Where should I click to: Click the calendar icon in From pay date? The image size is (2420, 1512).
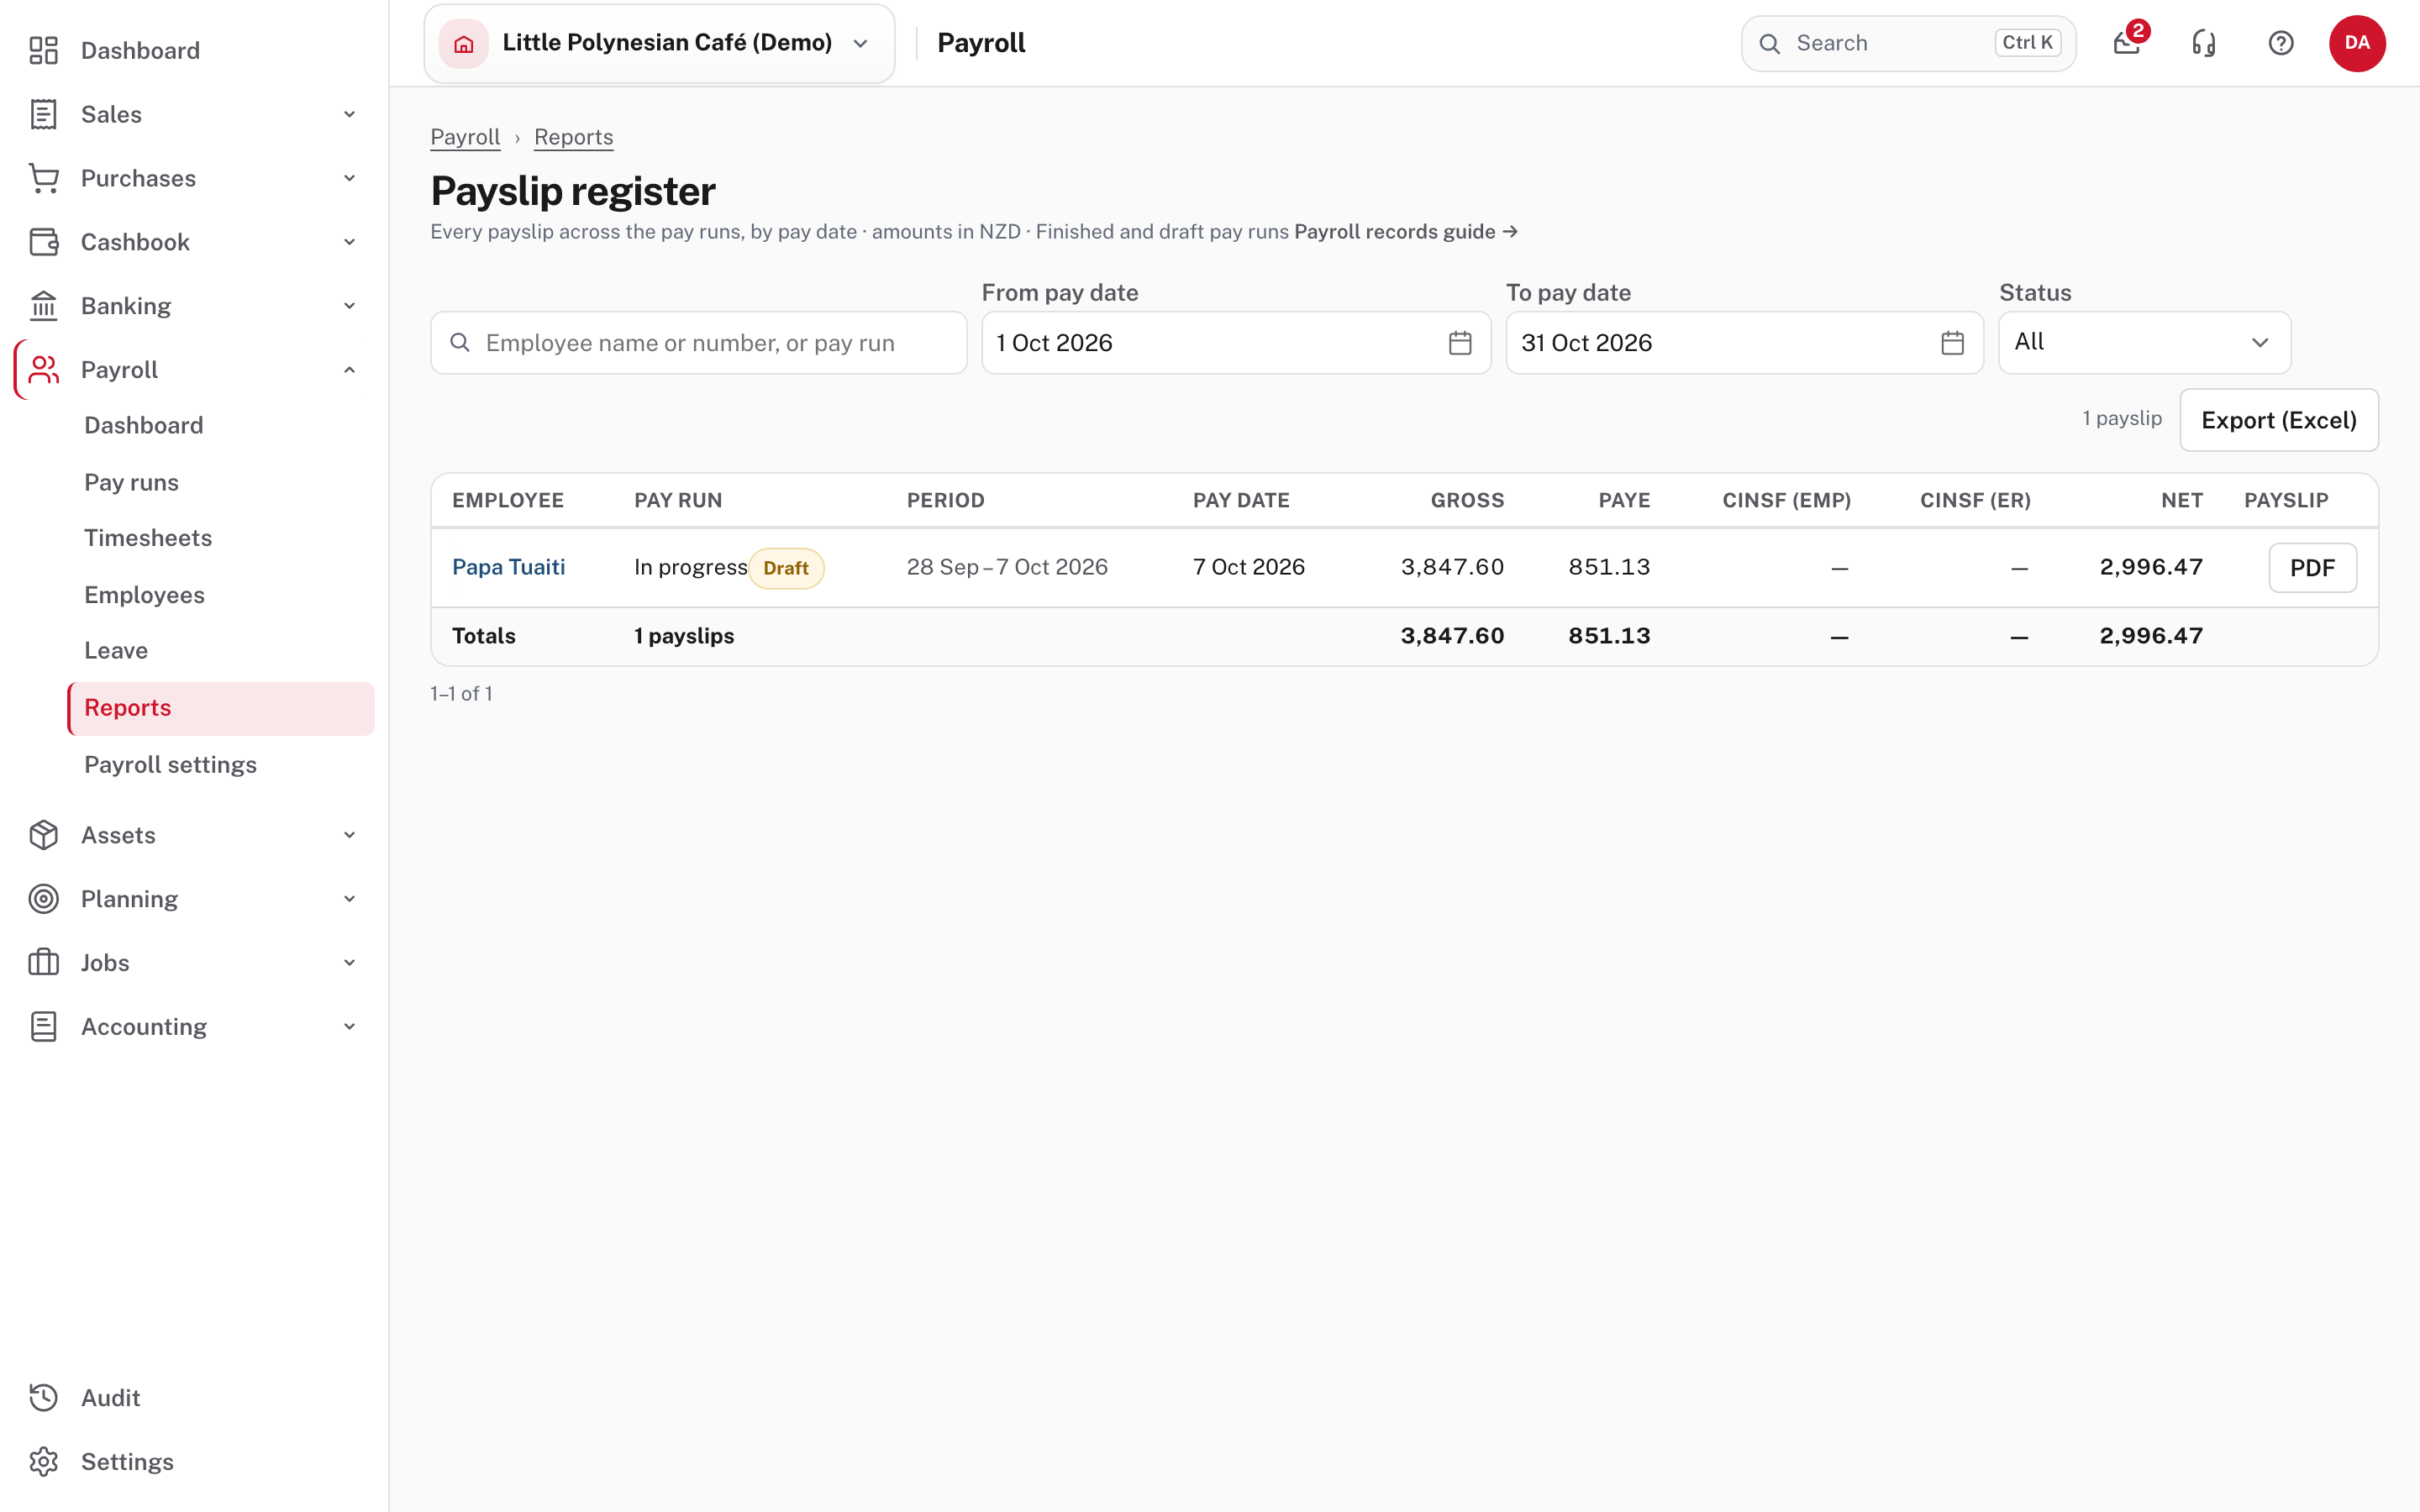[1460, 343]
